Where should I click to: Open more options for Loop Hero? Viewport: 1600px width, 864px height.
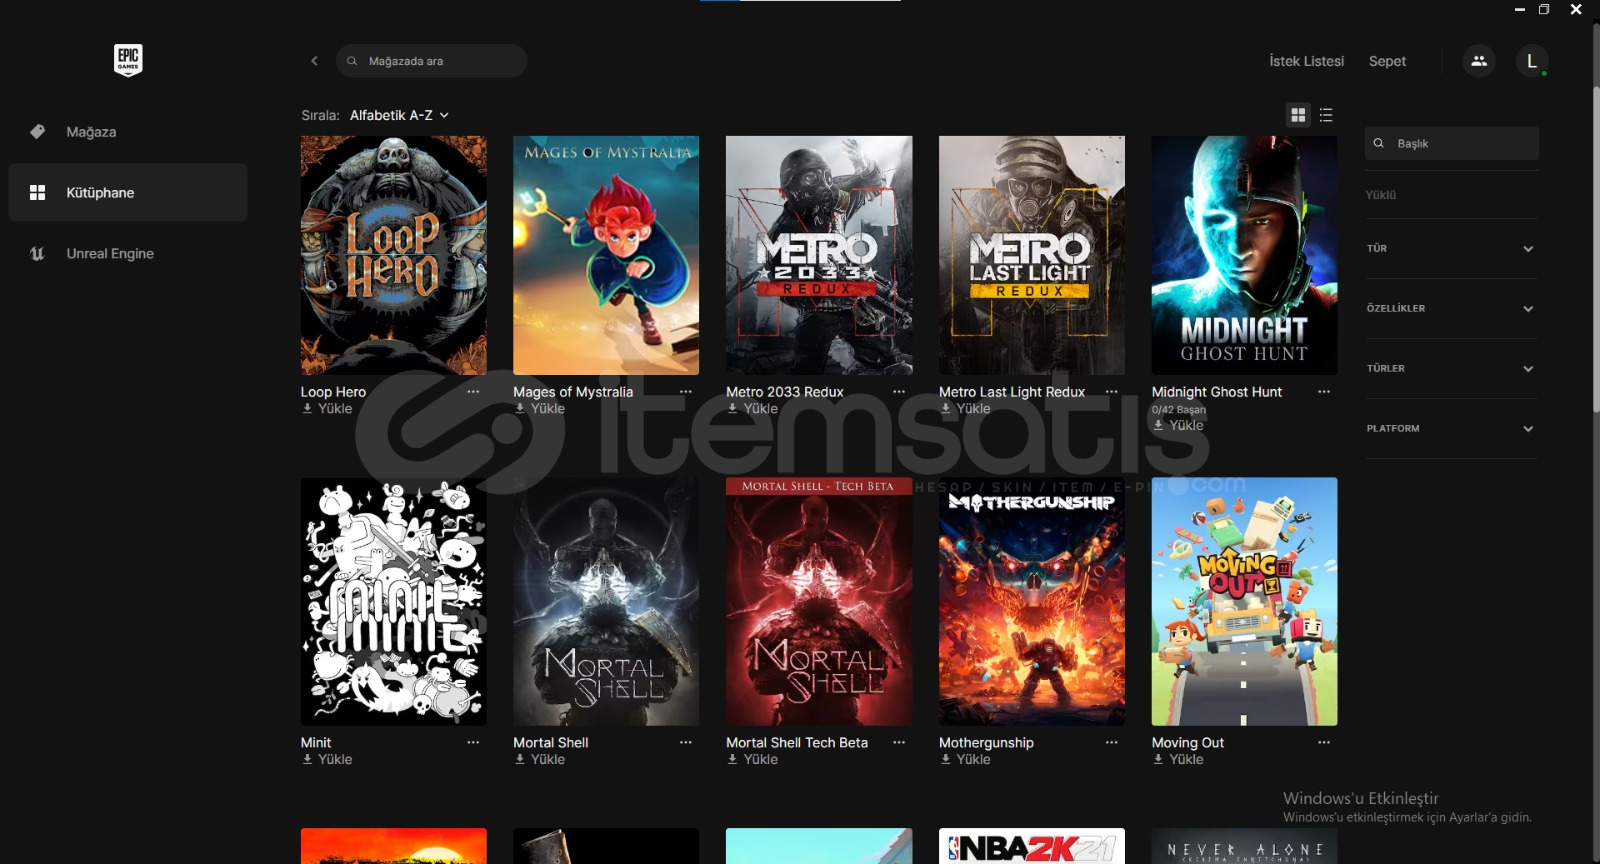pyautogui.click(x=473, y=392)
